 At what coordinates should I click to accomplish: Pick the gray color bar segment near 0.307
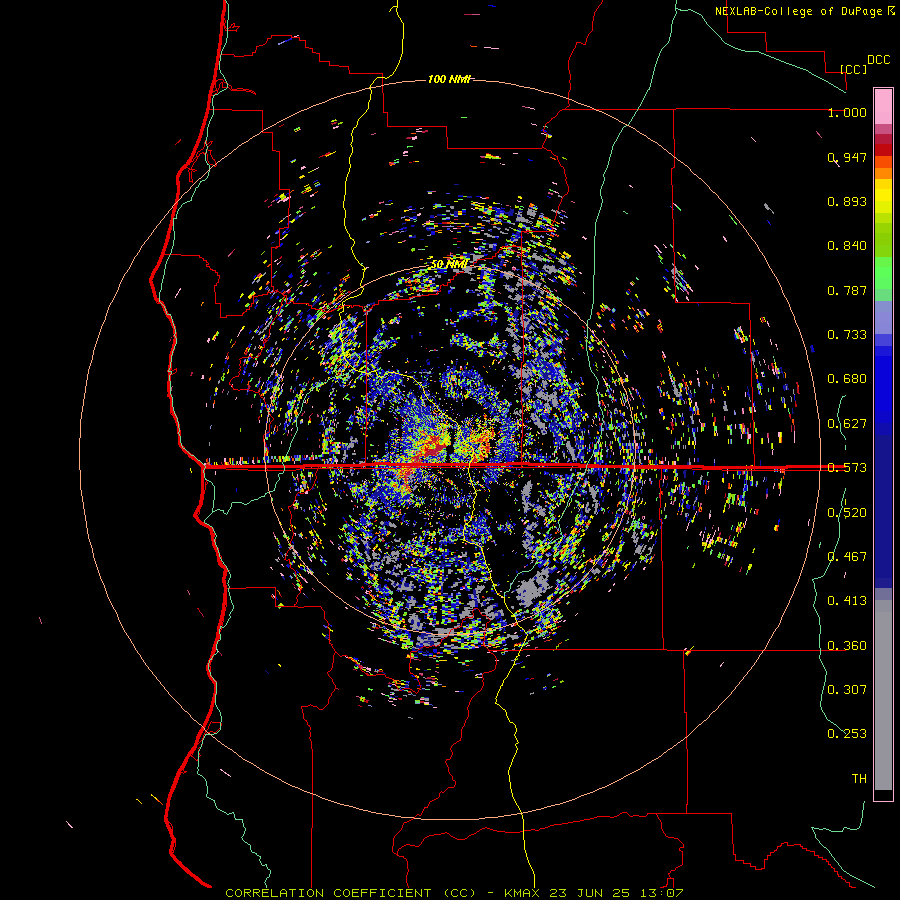tap(883, 695)
